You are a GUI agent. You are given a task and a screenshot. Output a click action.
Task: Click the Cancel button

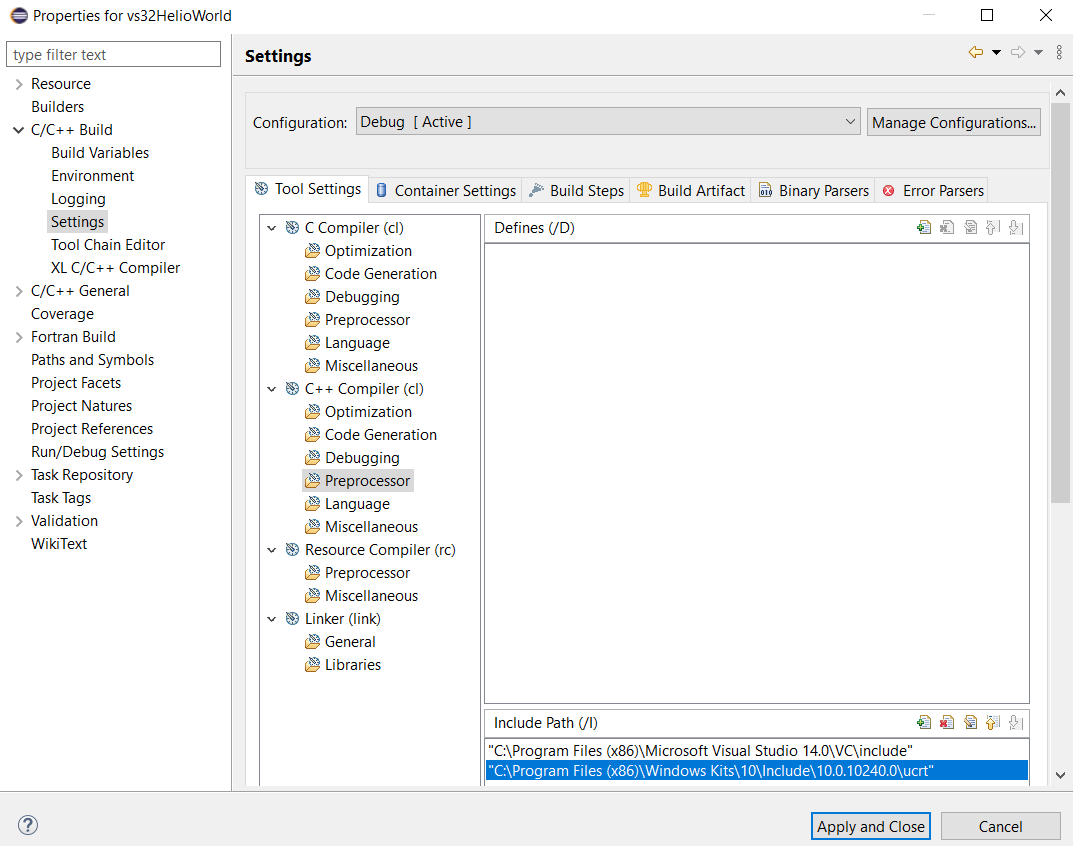(x=1000, y=826)
